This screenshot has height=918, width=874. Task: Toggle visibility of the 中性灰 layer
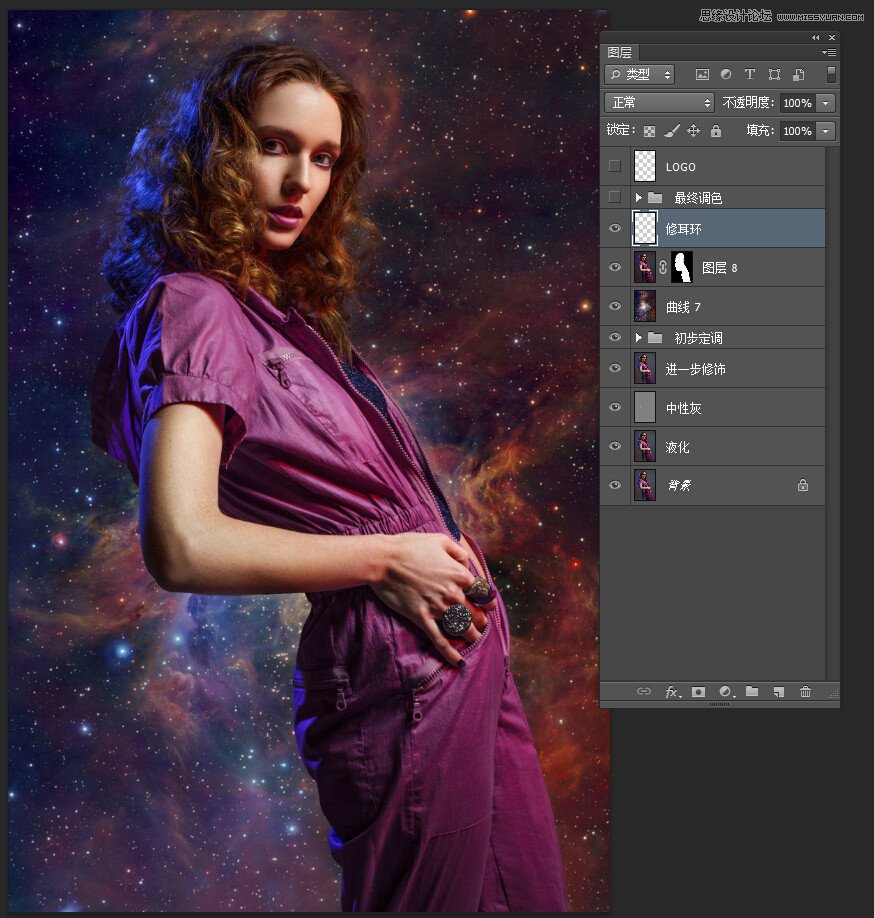(x=615, y=408)
